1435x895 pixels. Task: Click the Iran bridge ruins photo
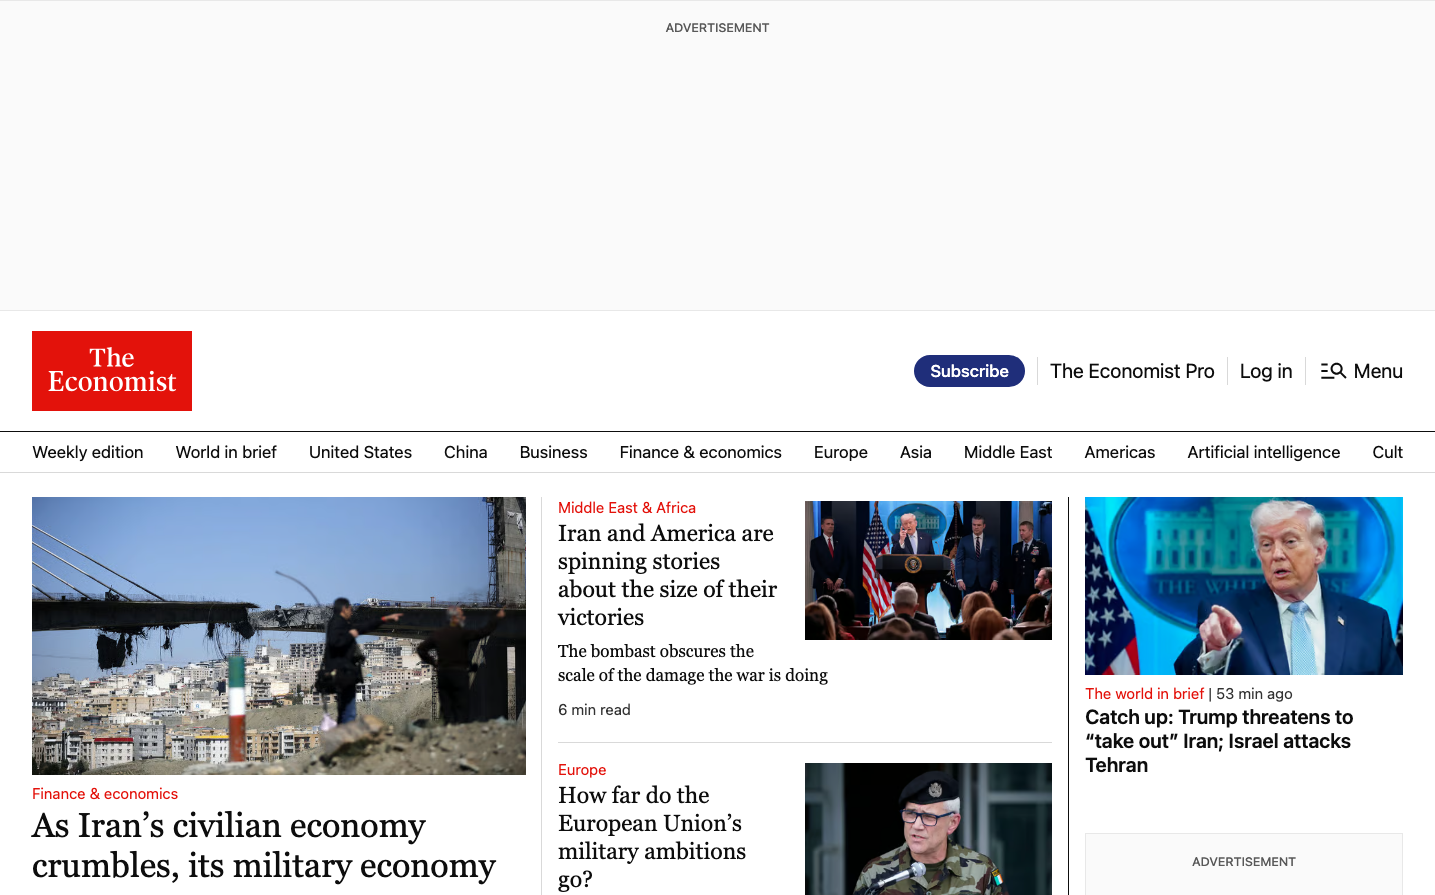279,635
